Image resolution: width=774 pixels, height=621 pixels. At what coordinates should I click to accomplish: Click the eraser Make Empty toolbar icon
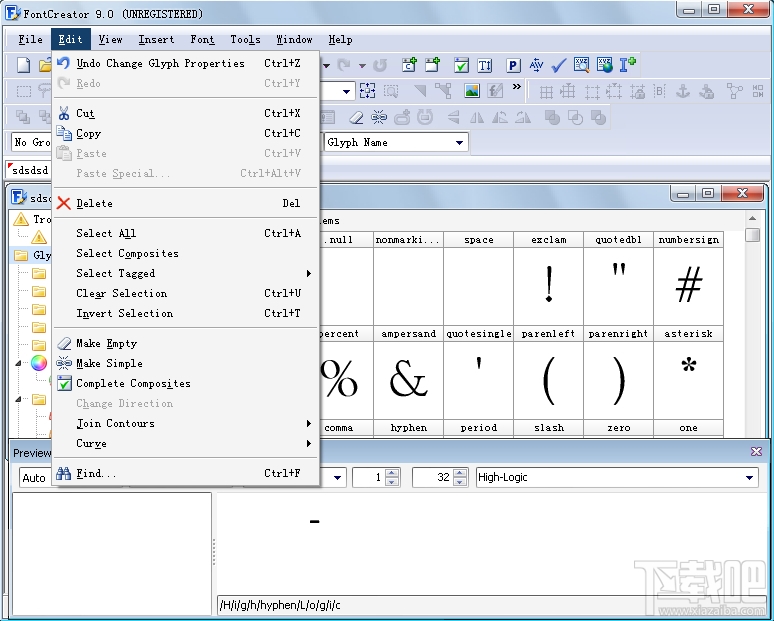coord(356,117)
